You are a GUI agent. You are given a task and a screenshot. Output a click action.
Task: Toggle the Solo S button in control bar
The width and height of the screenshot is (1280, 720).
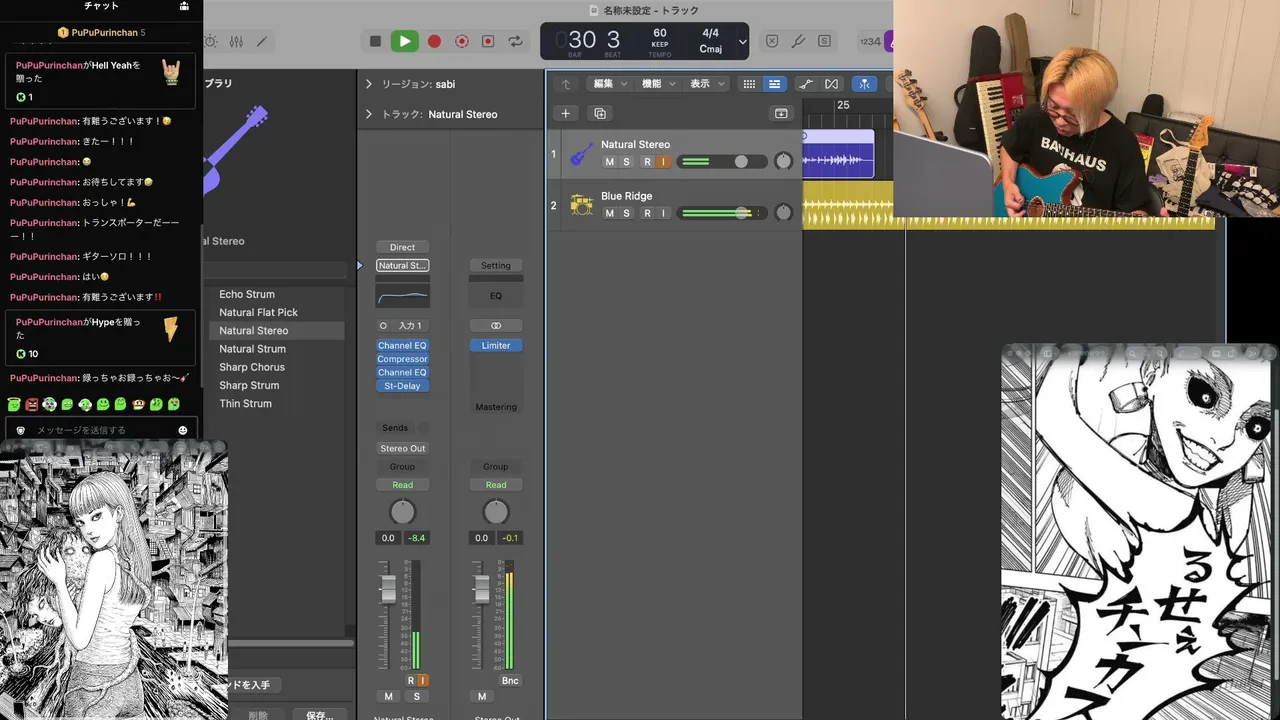(824, 41)
